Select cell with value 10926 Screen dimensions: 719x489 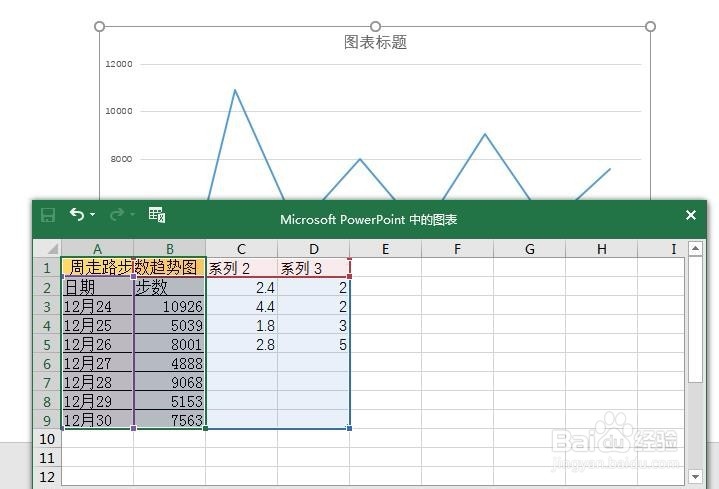170,306
